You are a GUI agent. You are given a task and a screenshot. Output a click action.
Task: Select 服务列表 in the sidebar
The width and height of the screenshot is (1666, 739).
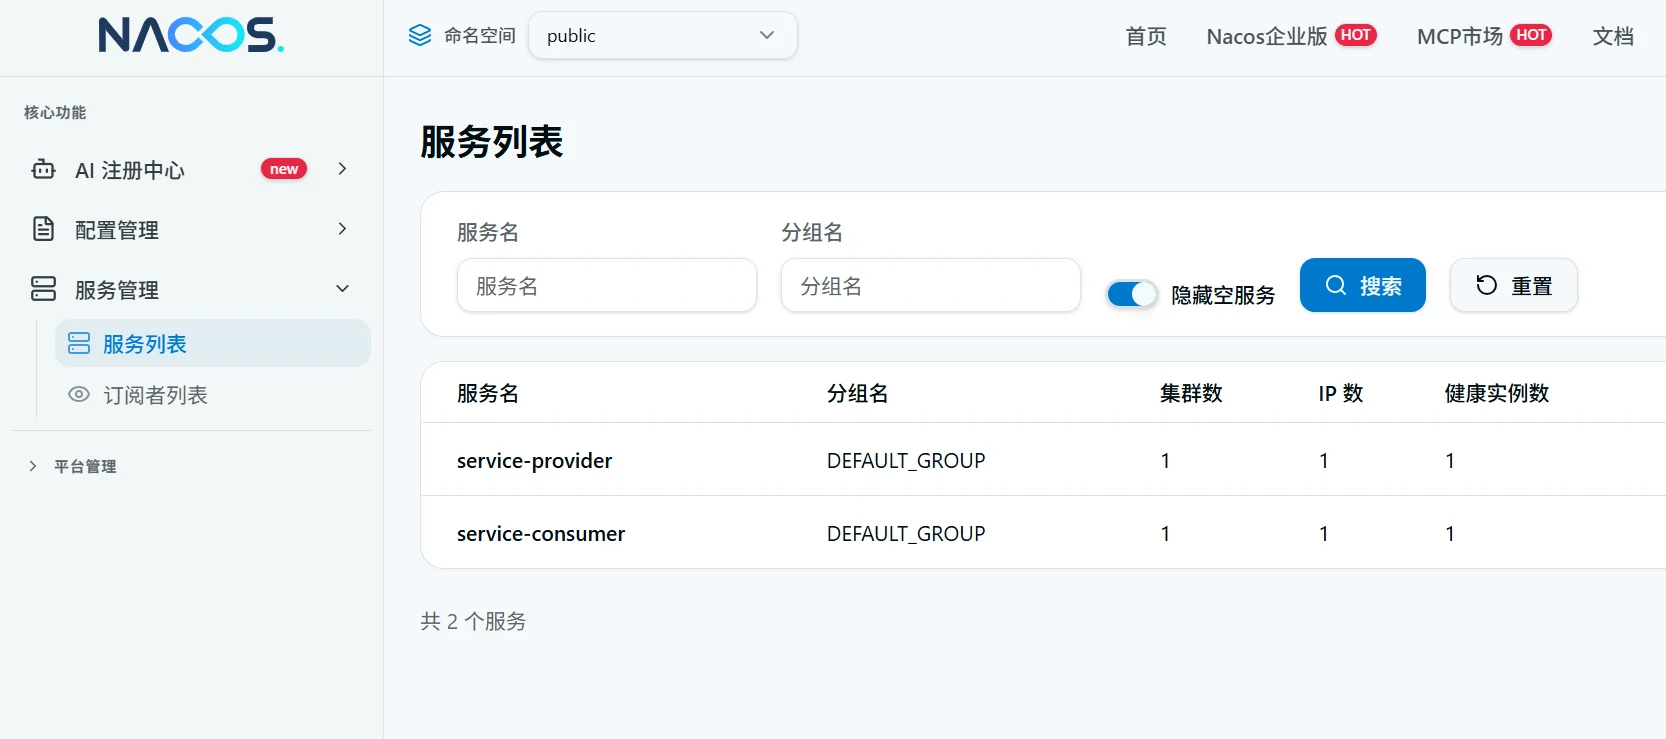213,343
